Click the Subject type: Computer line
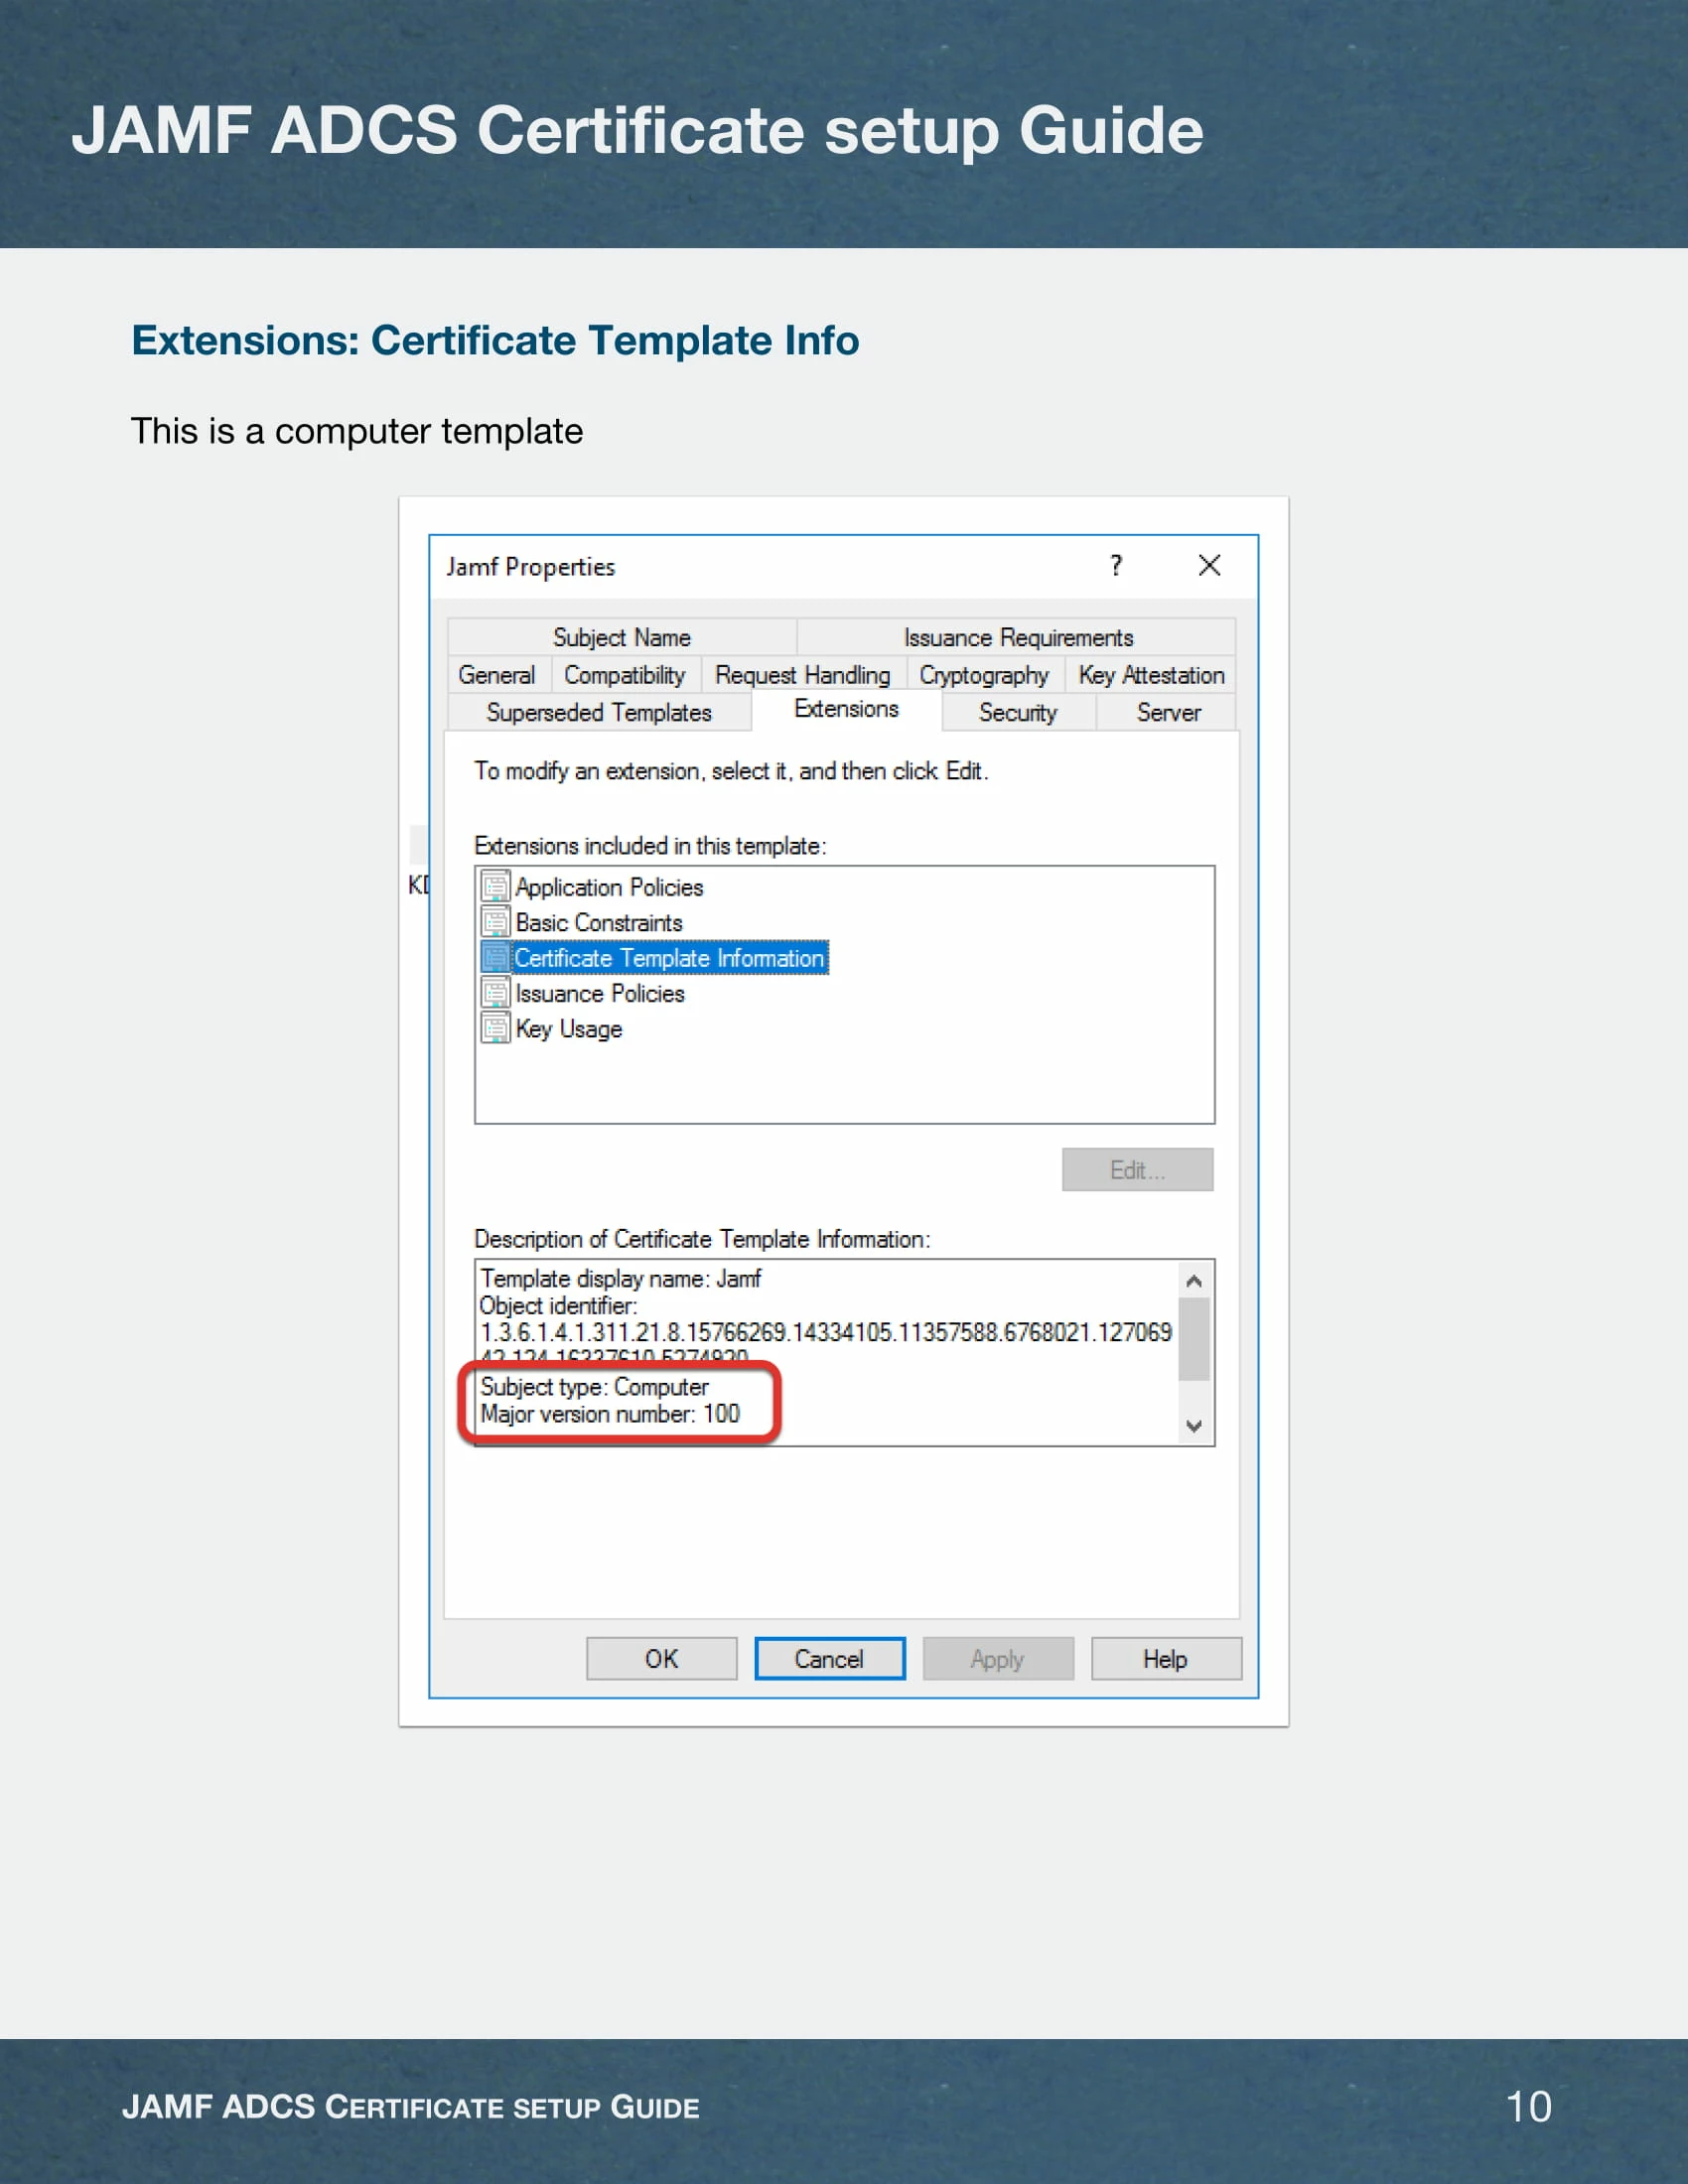This screenshot has height=2184, width=1688. pos(594,1386)
